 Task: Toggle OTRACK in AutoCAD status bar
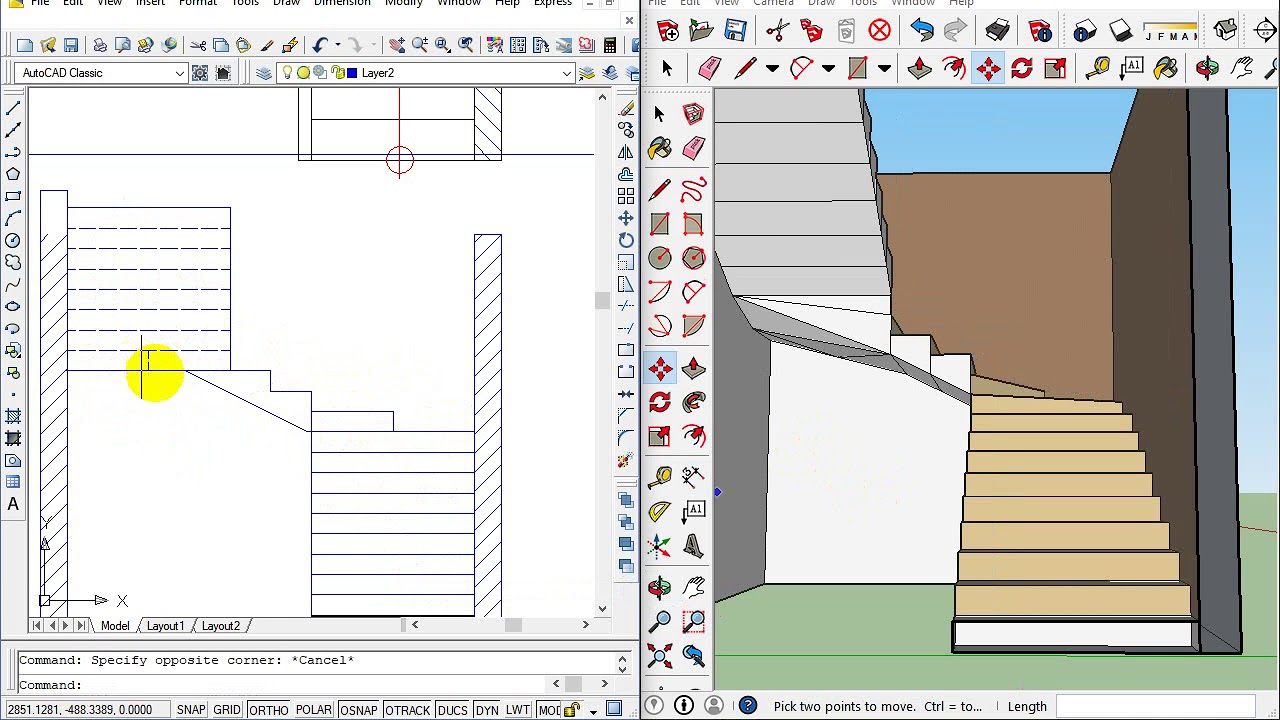407,710
